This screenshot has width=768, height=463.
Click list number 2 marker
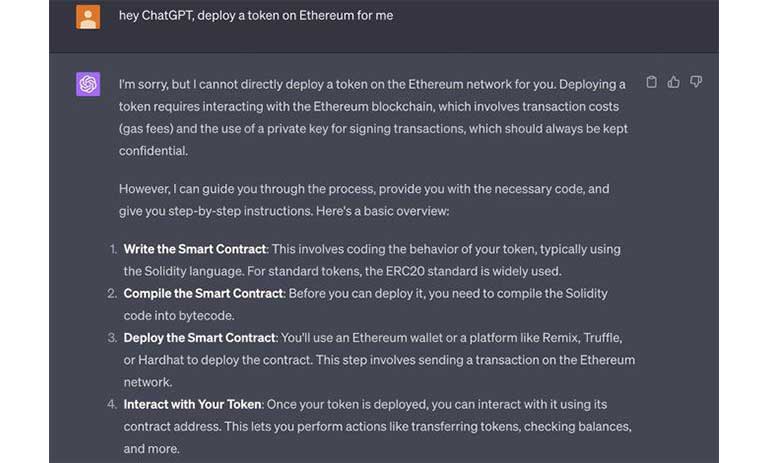(x=112, y=293)
